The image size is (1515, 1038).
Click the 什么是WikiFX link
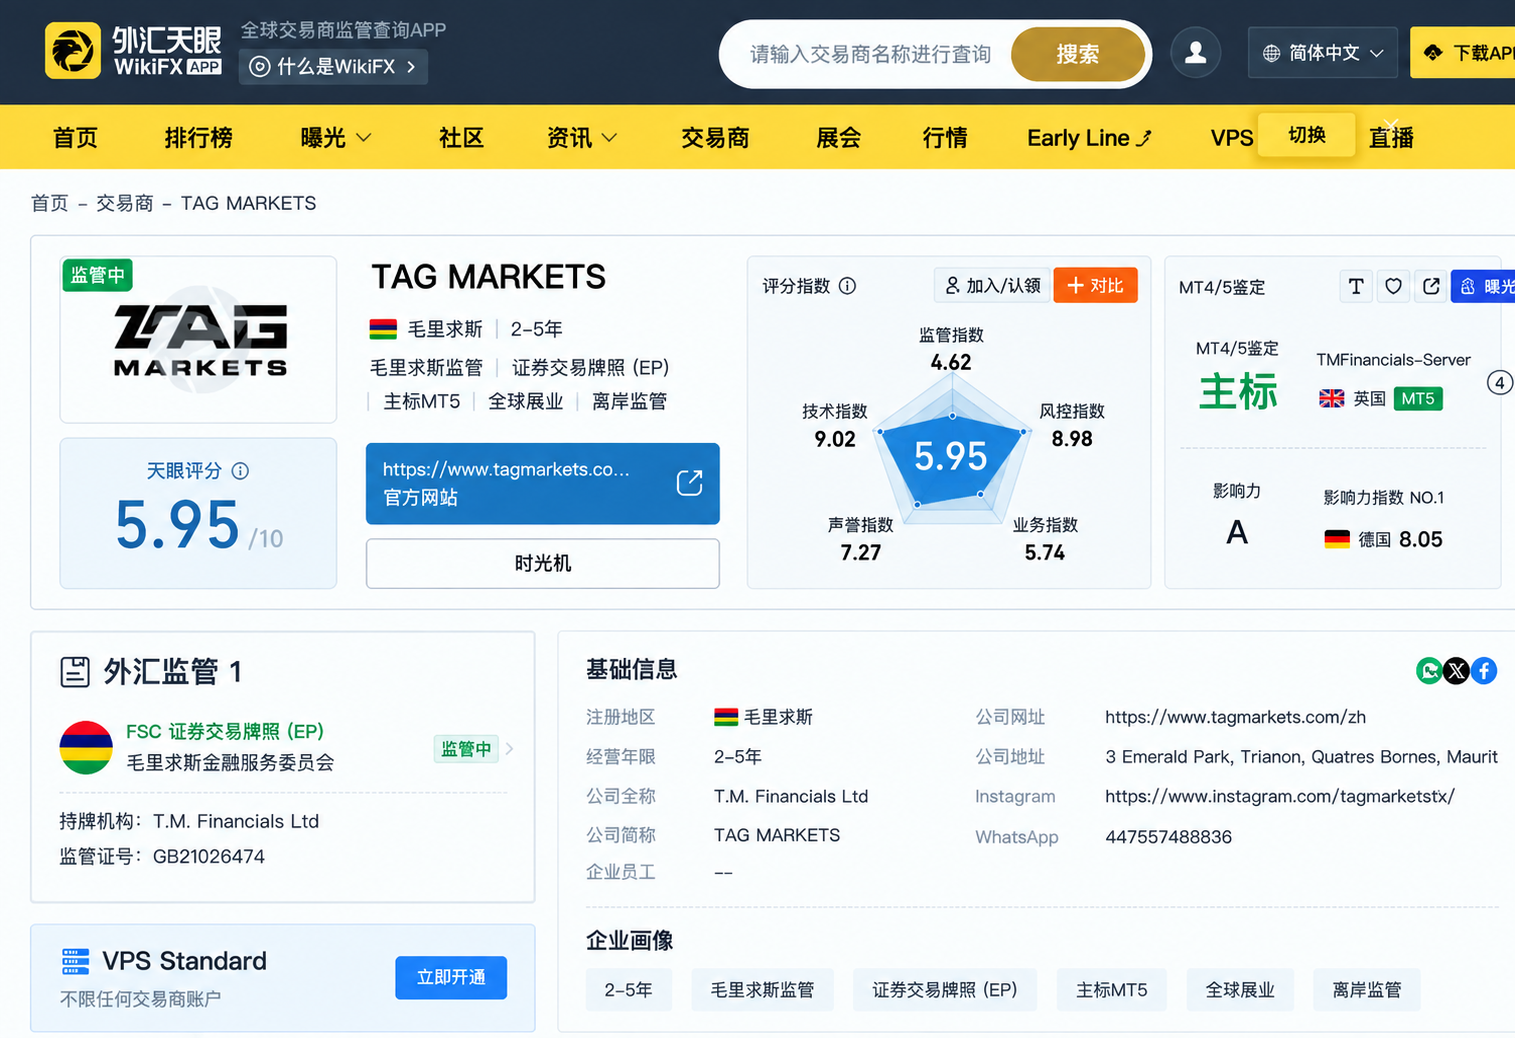pos(334,67)
